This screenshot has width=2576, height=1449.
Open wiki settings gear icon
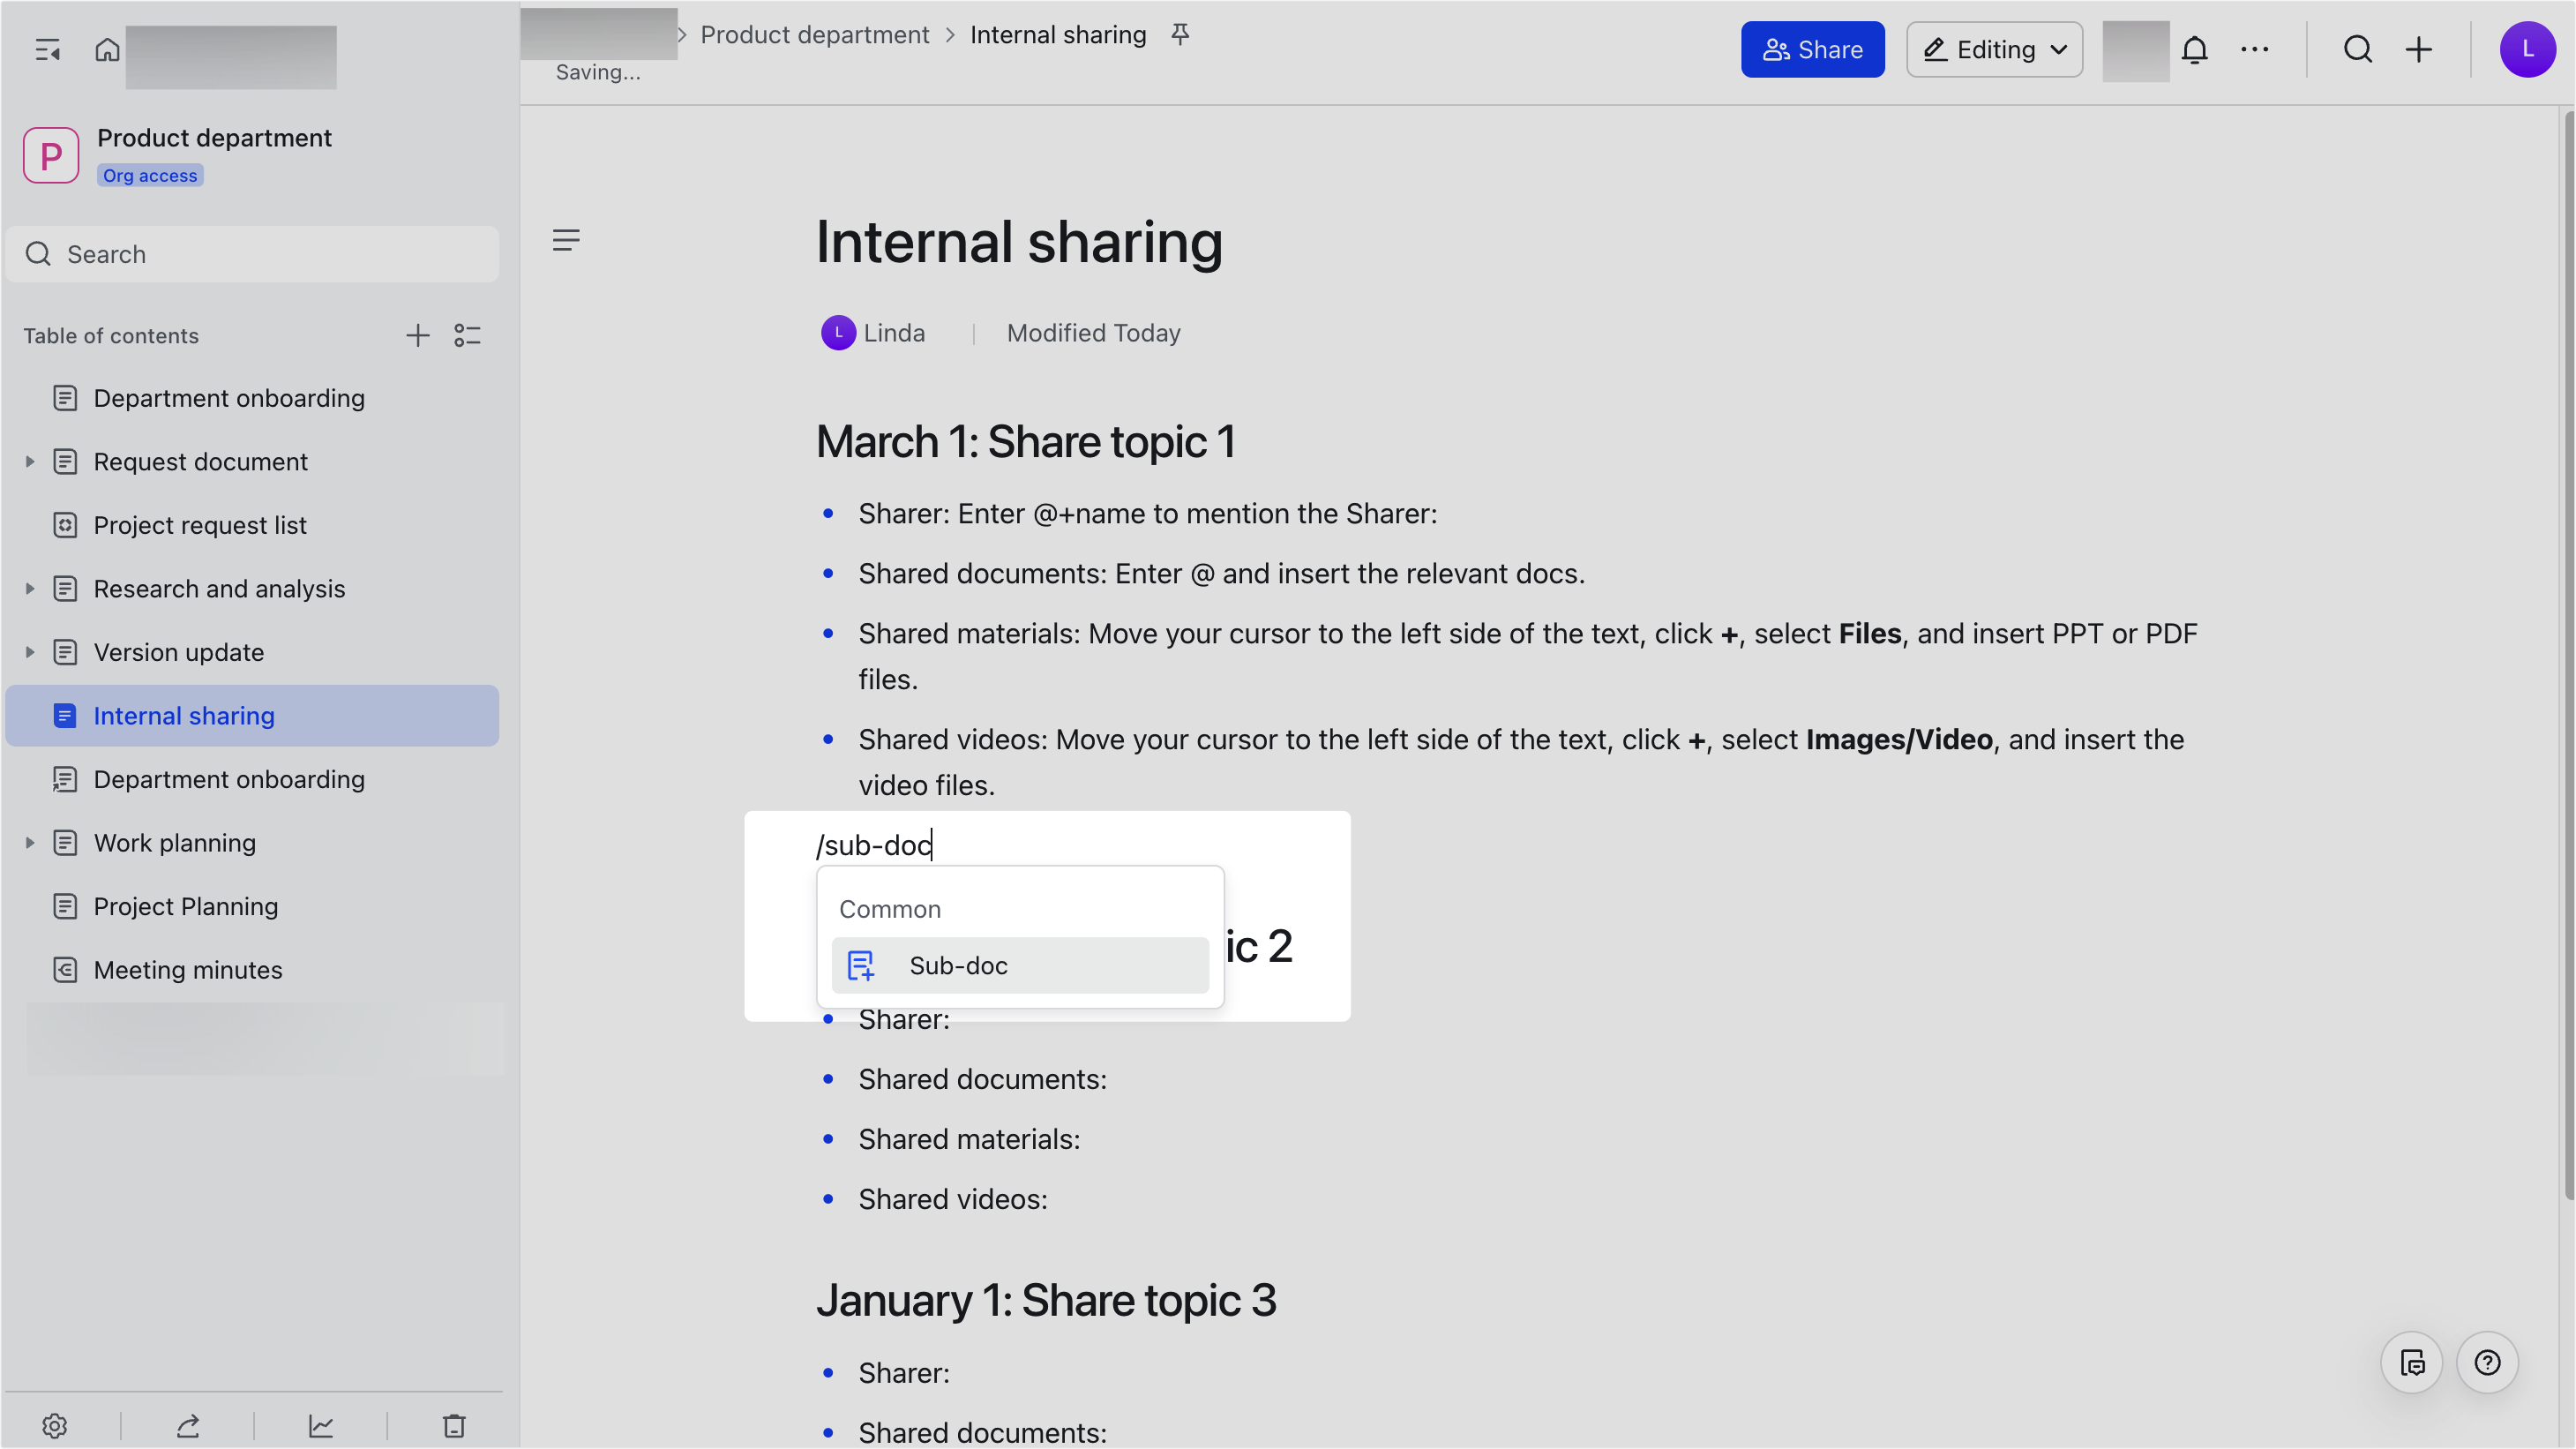pos(55,1425)
